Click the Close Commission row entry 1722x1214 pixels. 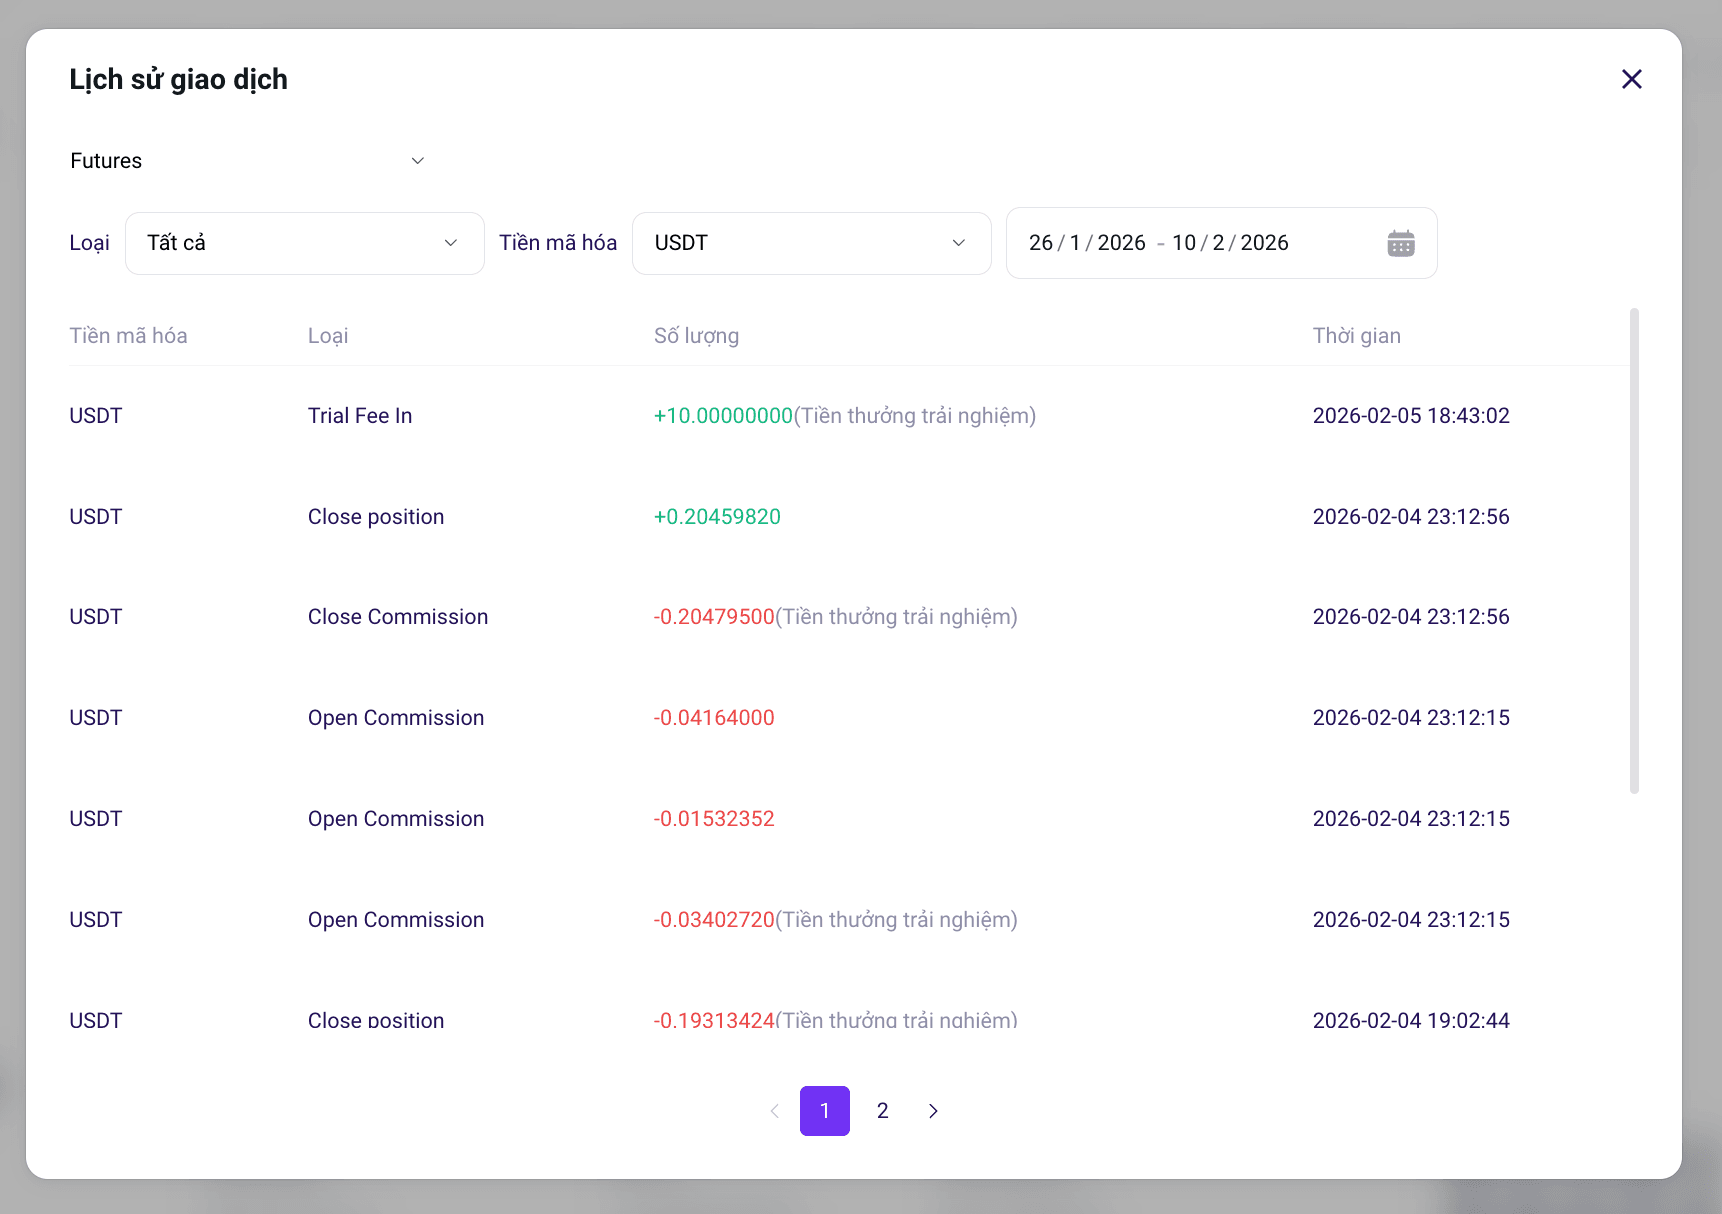pos(398,617)
